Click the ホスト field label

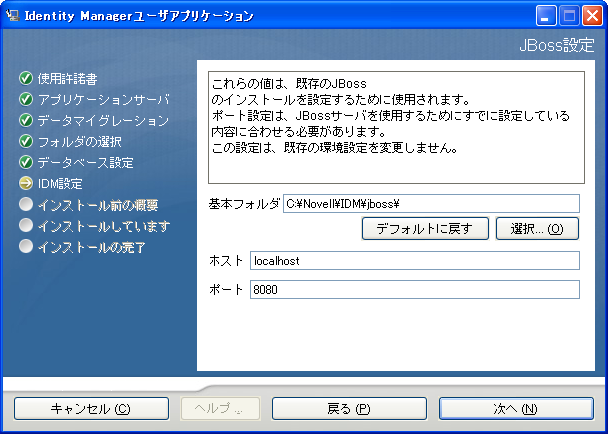pos(226,261)
